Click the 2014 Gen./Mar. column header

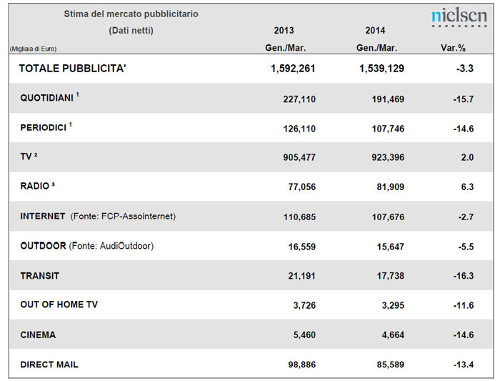click(x=377, y=39)
